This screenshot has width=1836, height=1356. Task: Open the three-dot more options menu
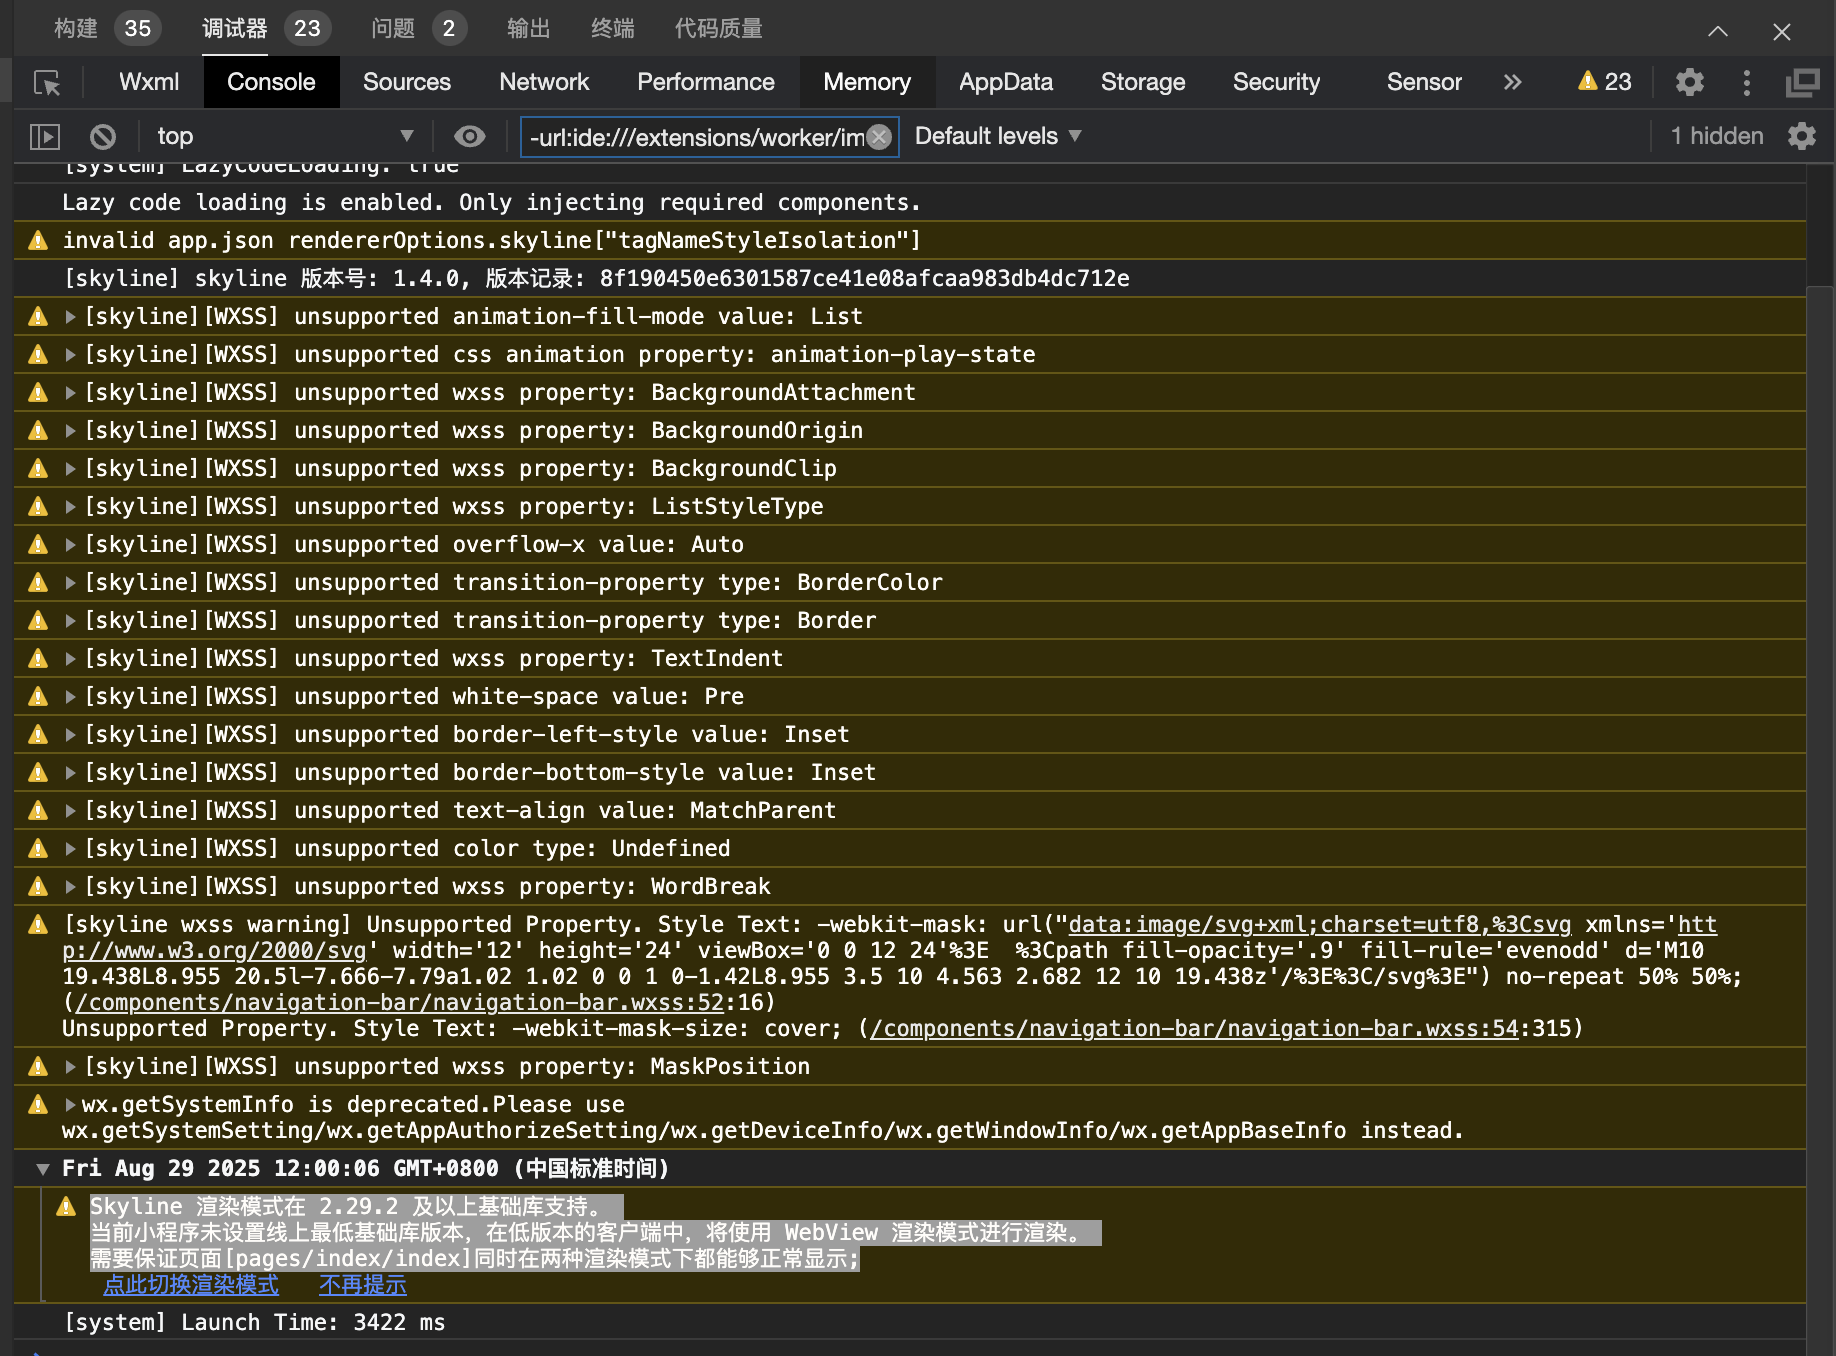[1747, 82]
